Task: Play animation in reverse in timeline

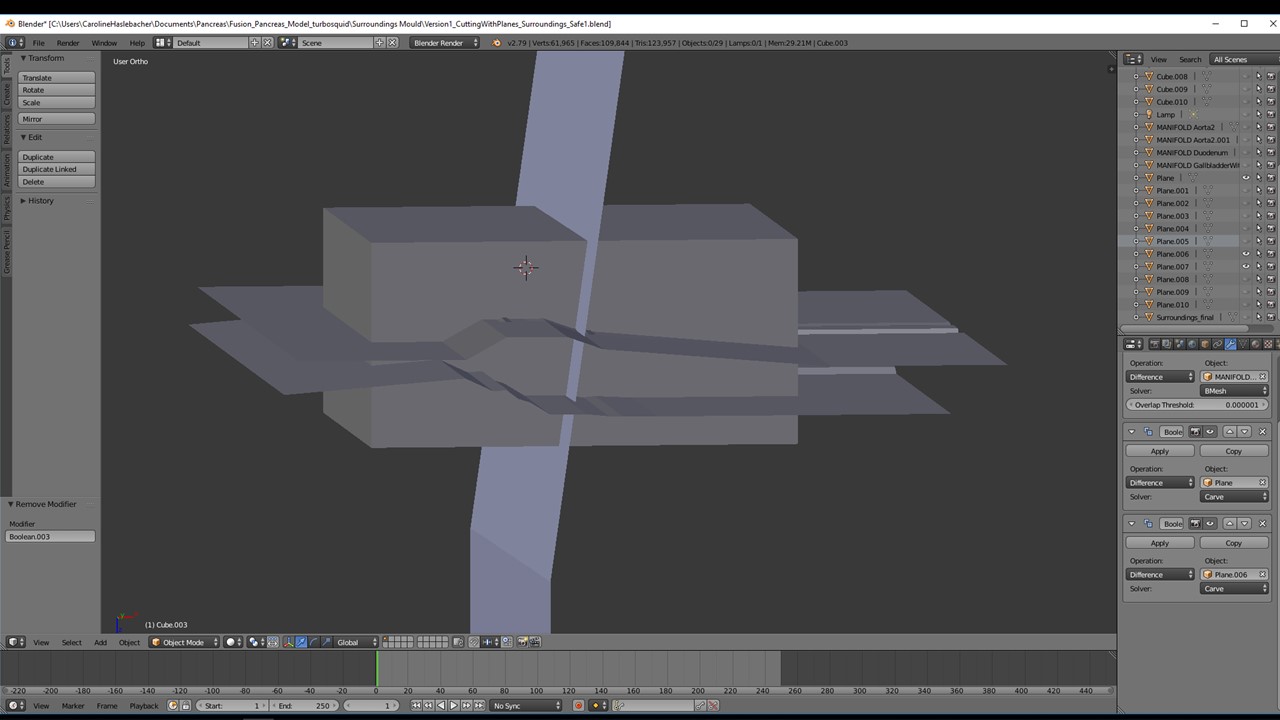Action: click(x=441, y=705)
